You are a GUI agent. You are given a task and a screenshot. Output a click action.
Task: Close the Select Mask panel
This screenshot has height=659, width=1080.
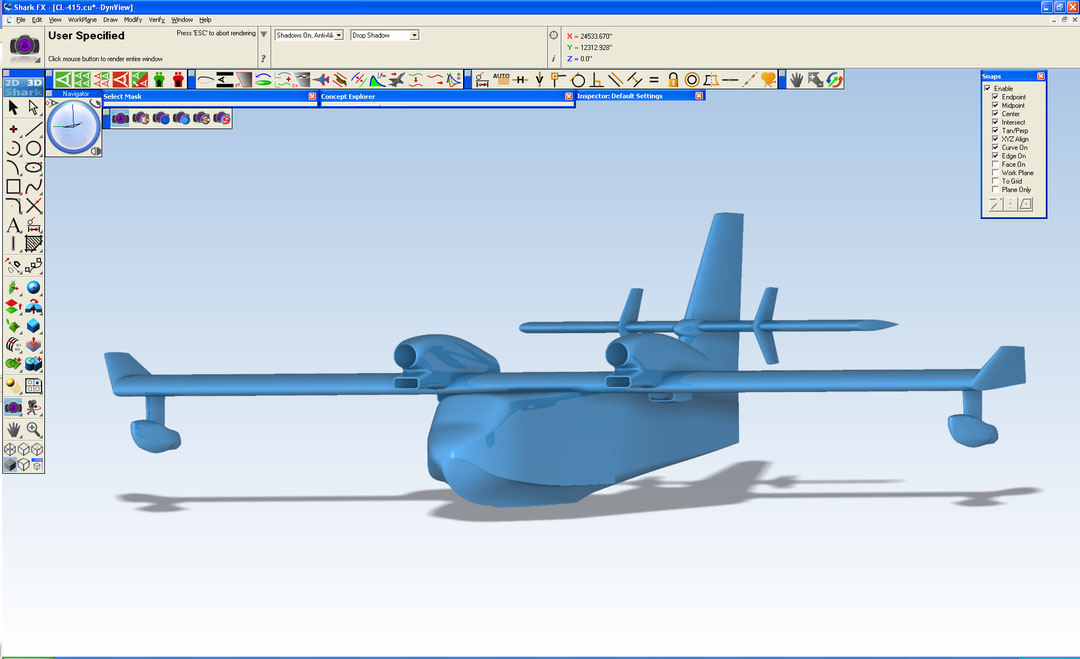click(312, 96)
